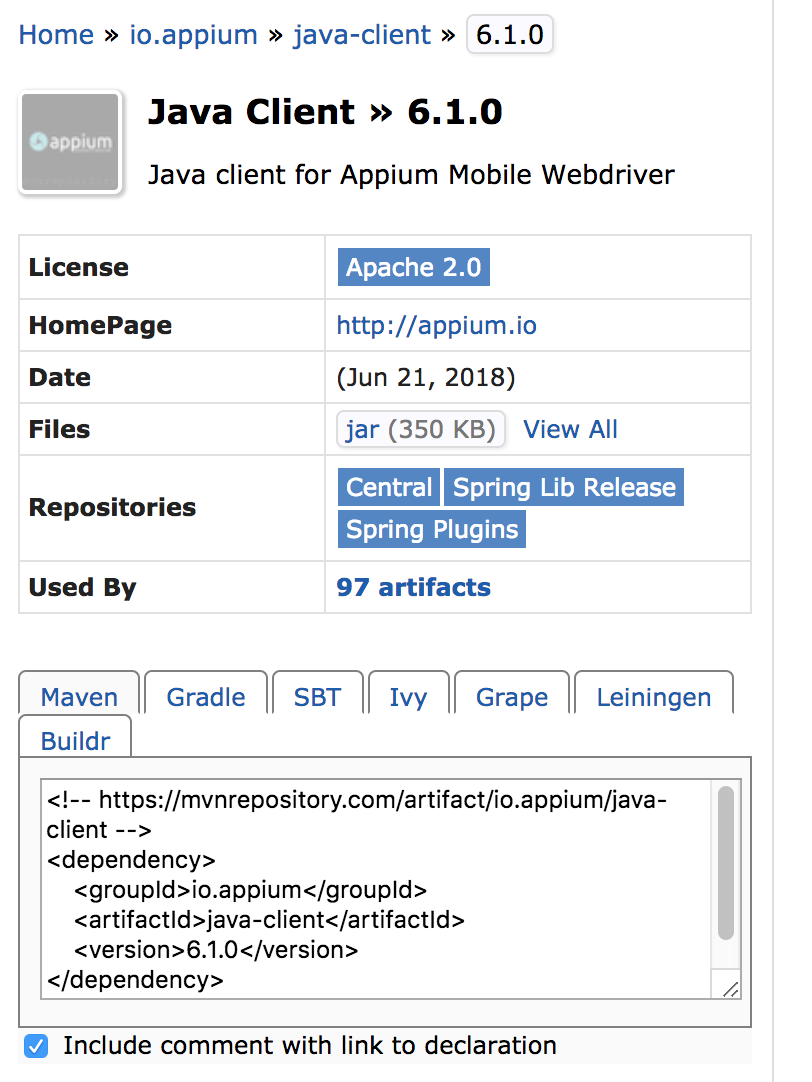The width and height of the screenshot is (812, 1082).
Task: Download the jar (350 KB) file
Action: [421, 429]
